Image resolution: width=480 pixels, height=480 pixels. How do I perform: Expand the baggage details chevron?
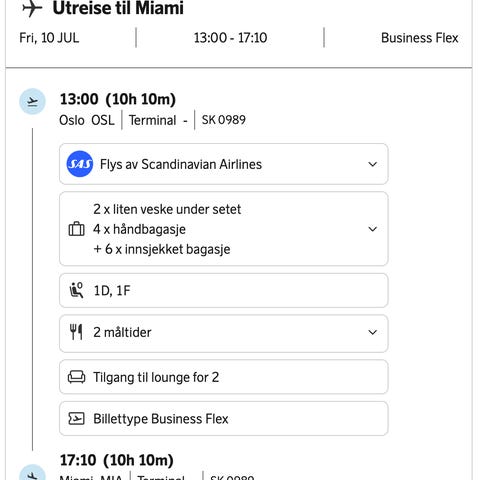pos(372,229)
